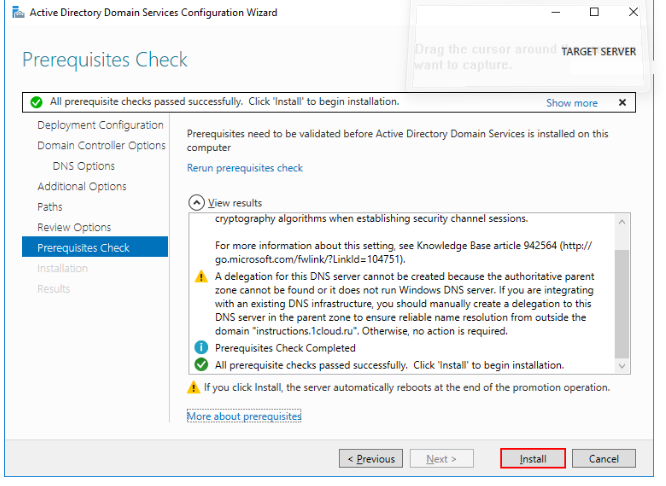This screenshot has width=666, height=486.
Task: Click the grayed-out Installation step
Action: click(62, 268)
